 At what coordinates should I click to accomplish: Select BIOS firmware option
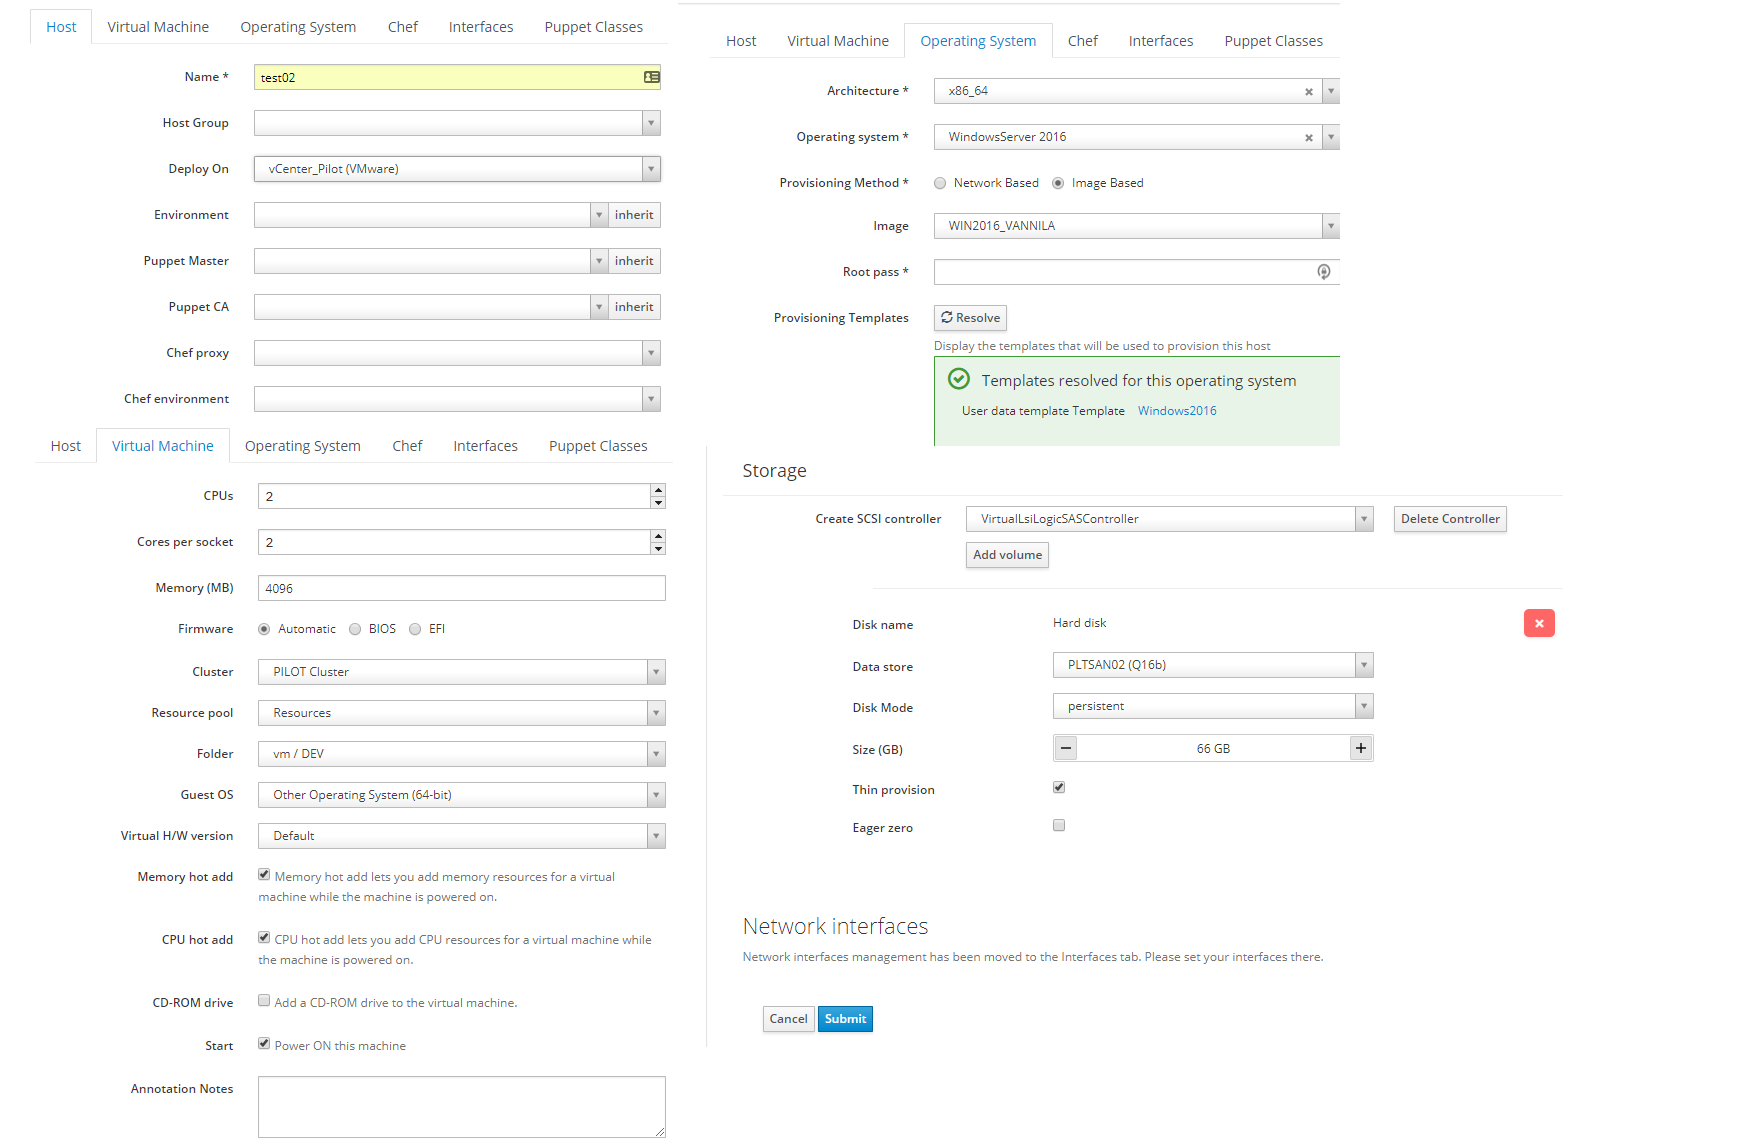click(355, 629)
